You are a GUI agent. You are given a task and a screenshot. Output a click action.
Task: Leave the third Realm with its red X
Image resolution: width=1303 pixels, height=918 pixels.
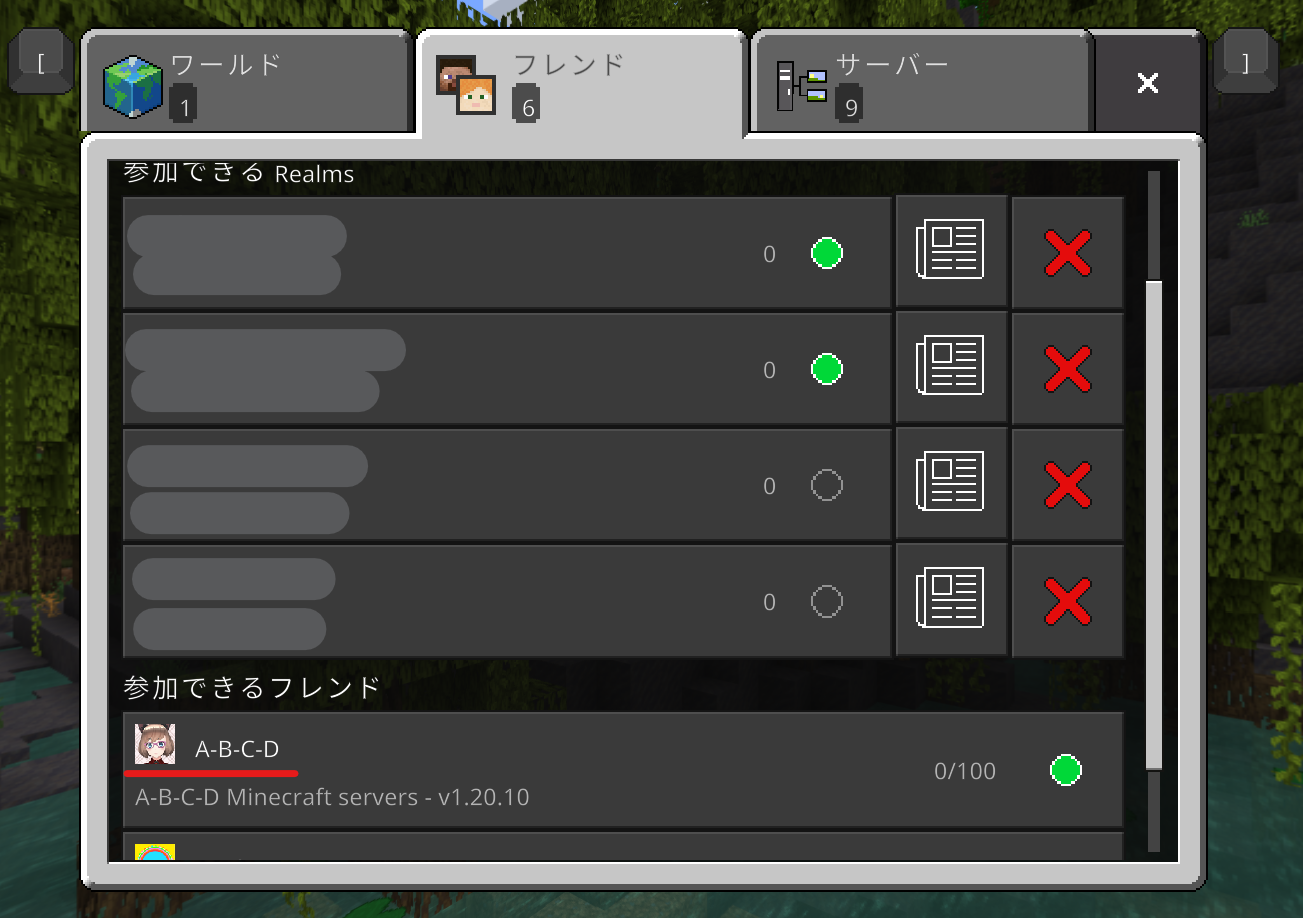(x=1068, y=484)
